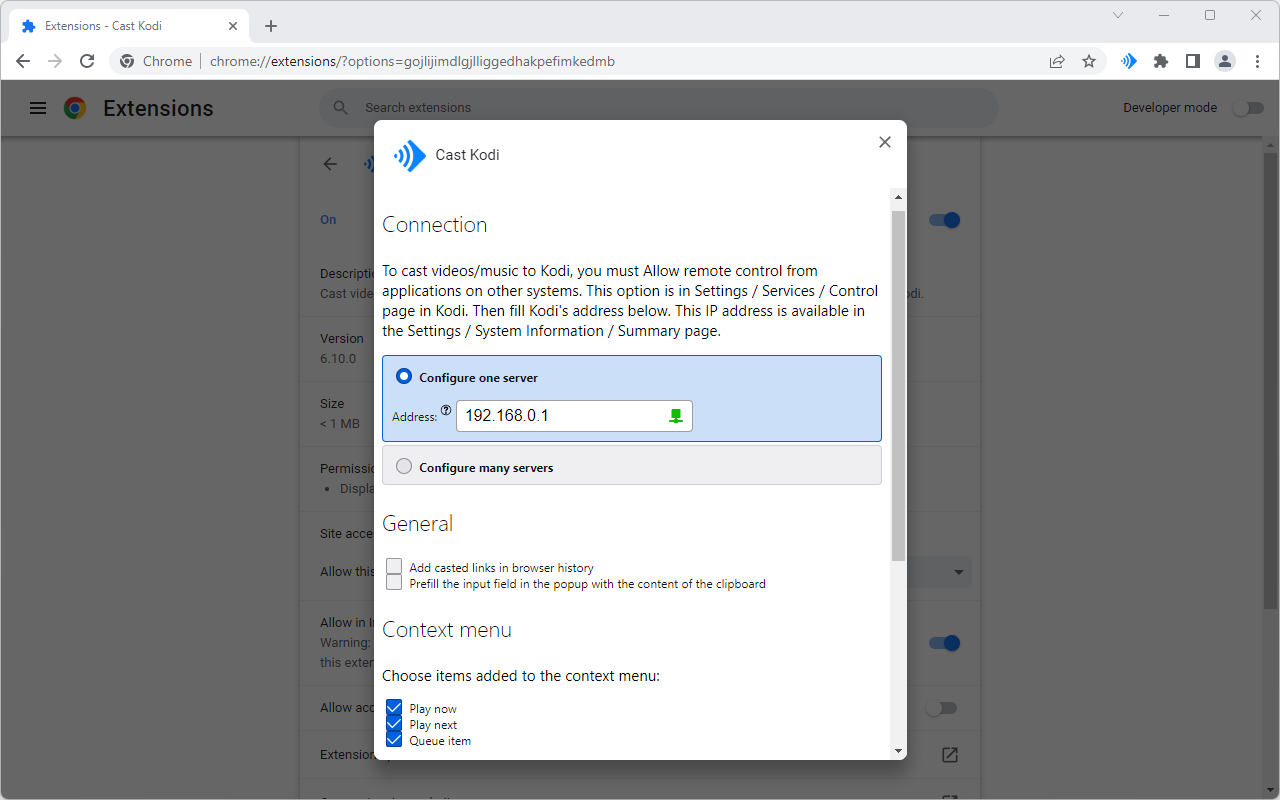The image size is (1280, 800).
Task: Open a new browser tab
Action: tap(271, 26)
